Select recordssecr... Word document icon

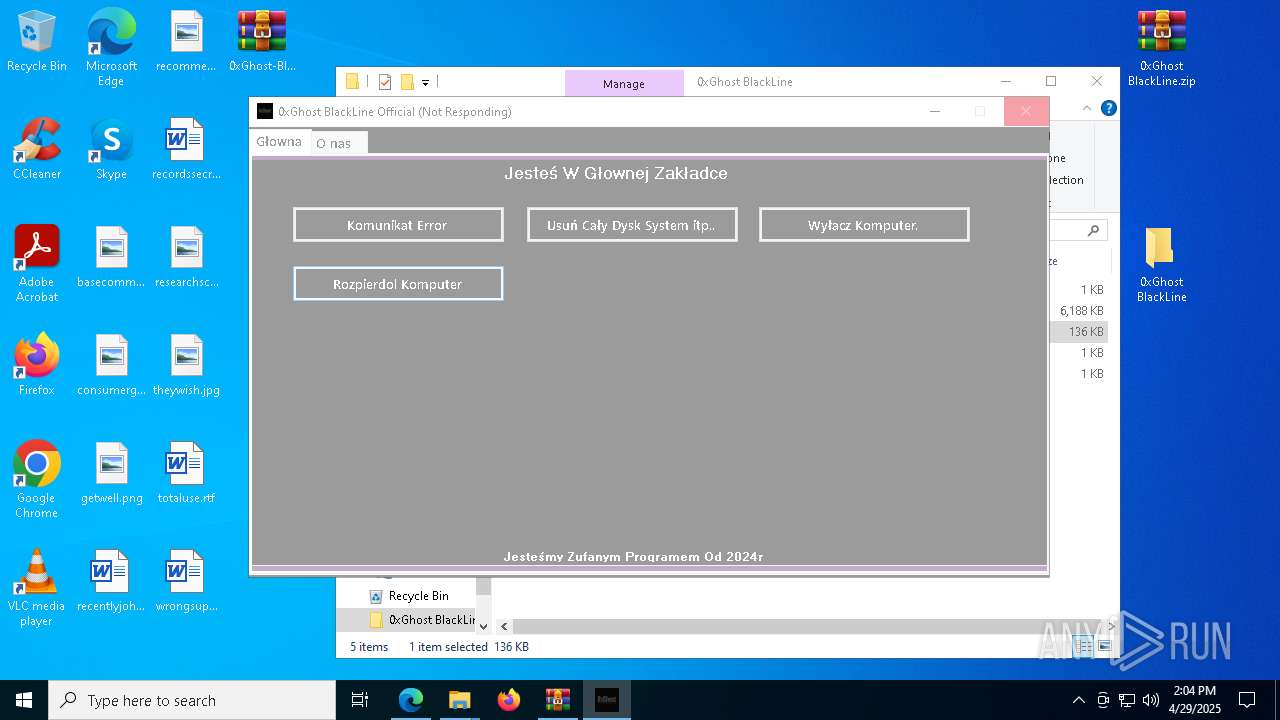[186, 149]
